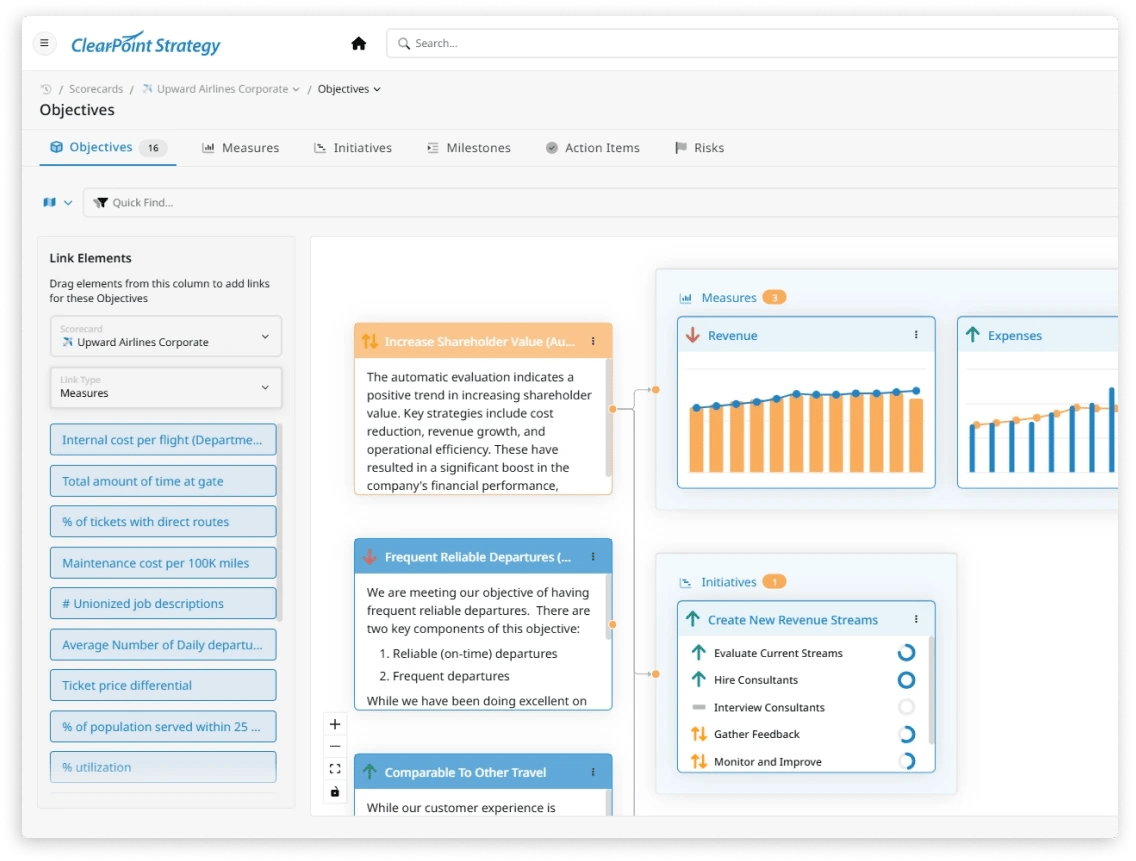The image size is (1136, 861).
Task: Open the Scorecard dropdown in Link Elements
Action: 166,336
